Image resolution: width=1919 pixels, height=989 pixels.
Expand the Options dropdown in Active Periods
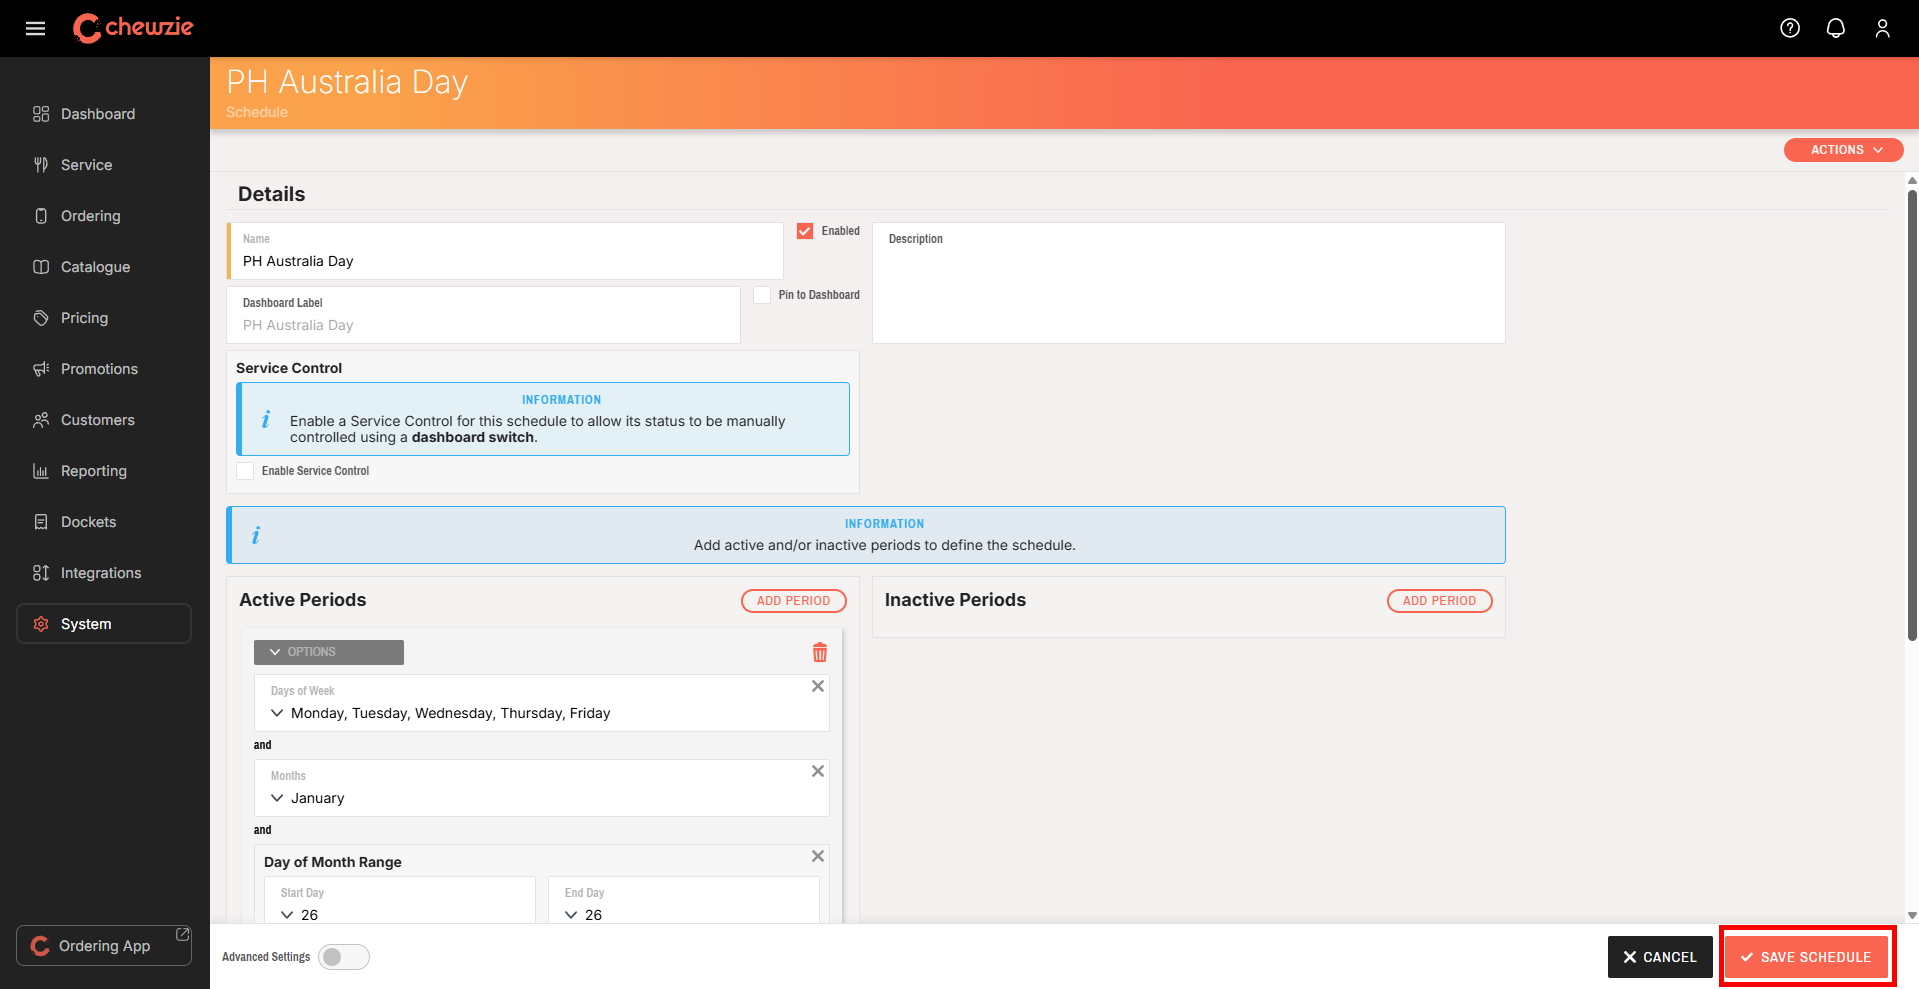coord(329,652)
